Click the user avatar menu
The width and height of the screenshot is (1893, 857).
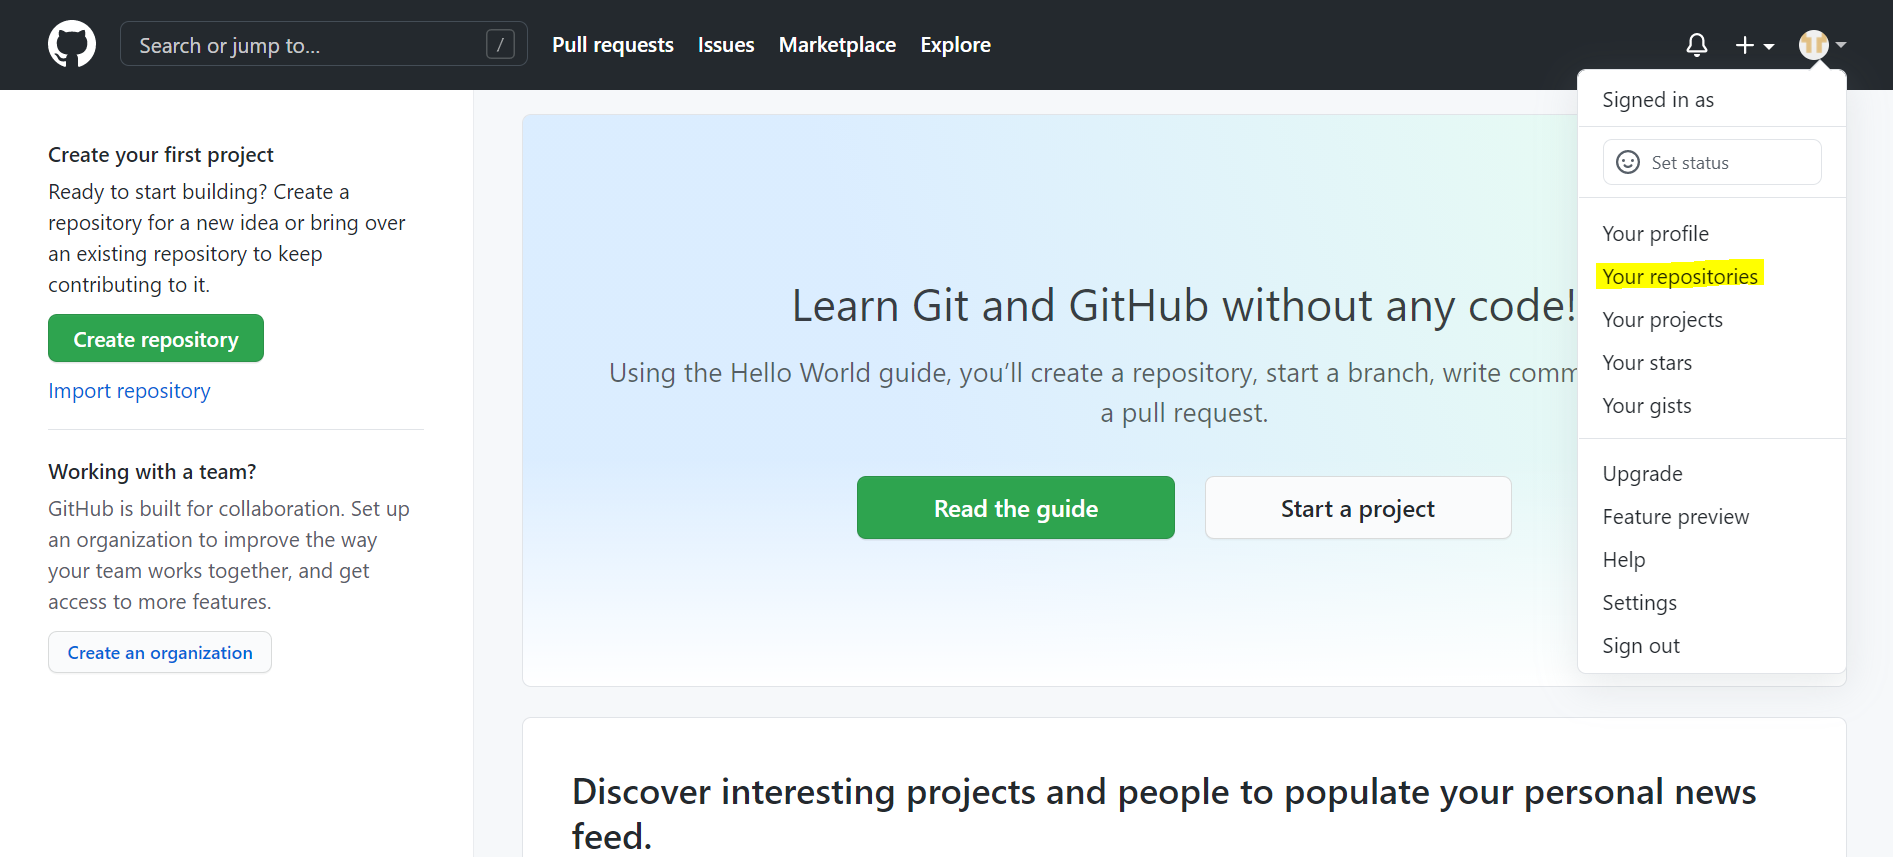pos(1822,45)
